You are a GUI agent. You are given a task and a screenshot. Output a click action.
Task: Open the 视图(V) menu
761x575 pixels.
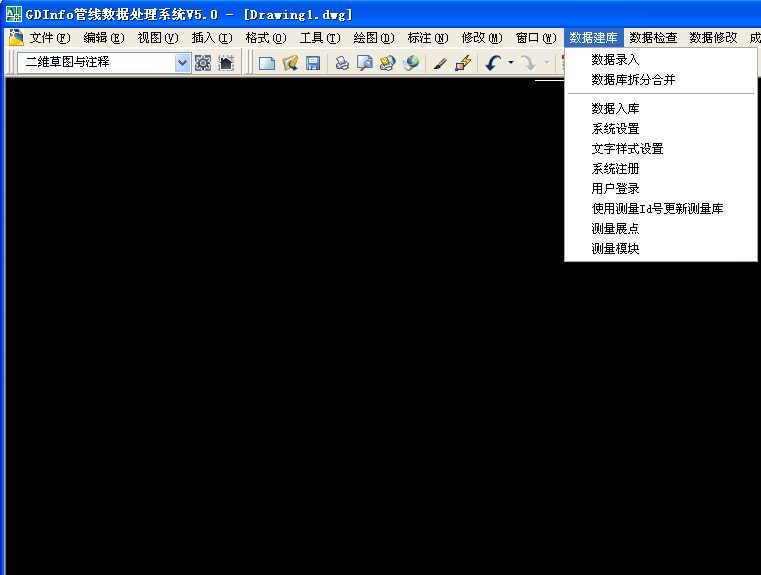pyautogui.click(x=158, y=38)
